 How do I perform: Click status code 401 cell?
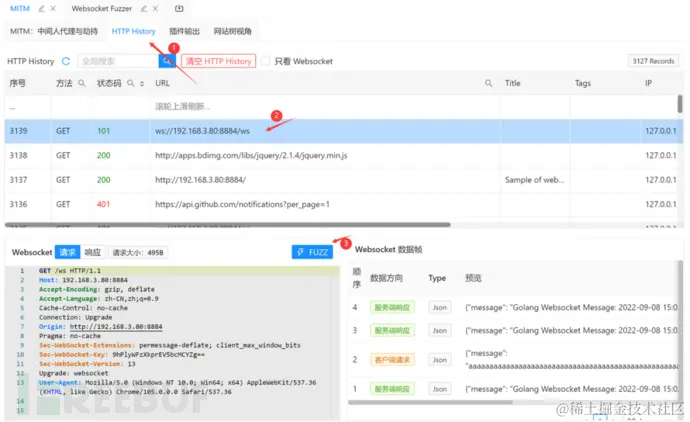(103, 204)
